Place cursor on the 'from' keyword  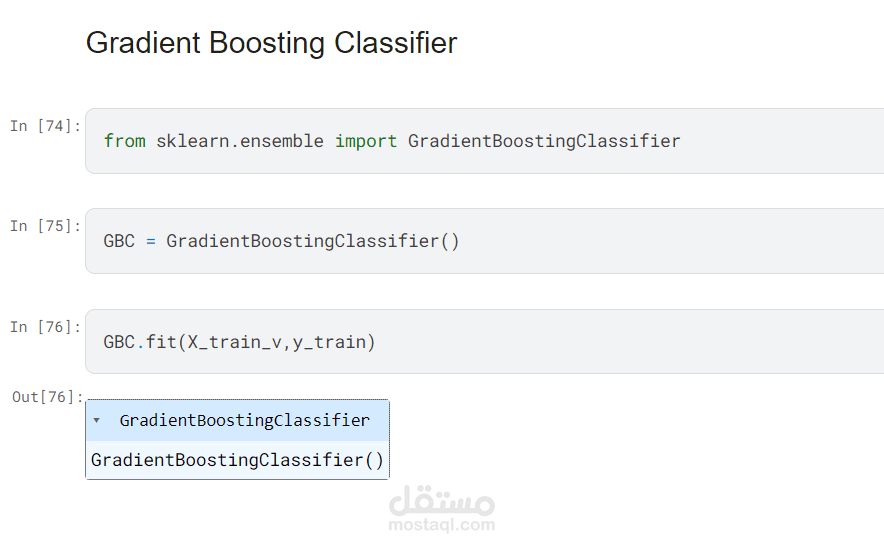125,141
